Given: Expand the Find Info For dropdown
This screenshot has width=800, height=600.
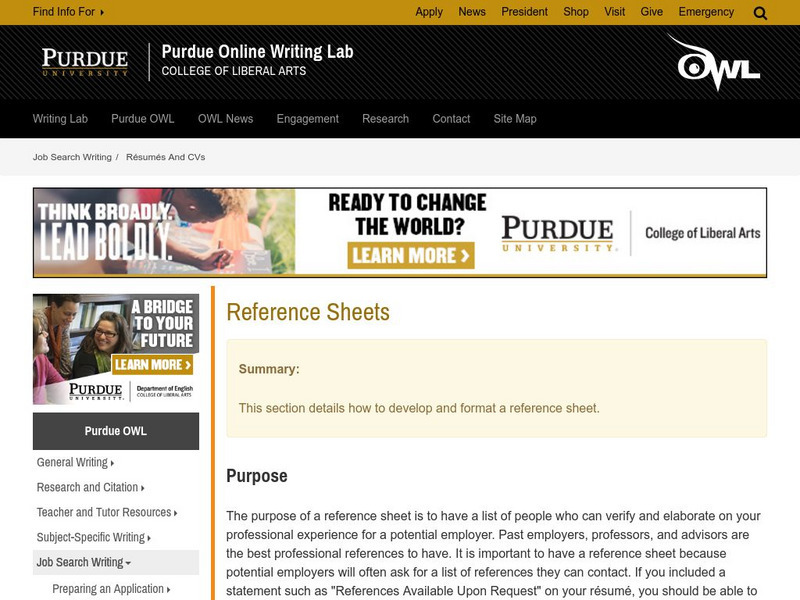Looking at the screenshot, I should [68, 12].
